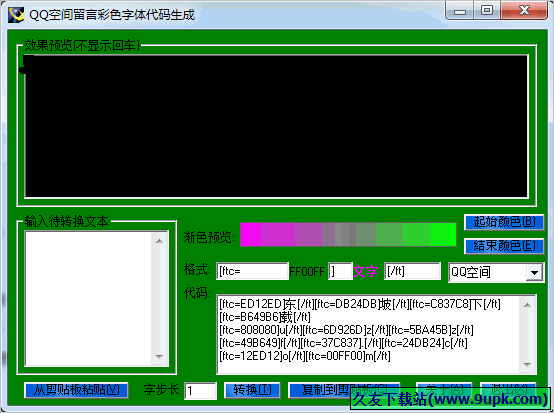Click the gradient color preview bar
This screenshot has width=554, height=413.
(x=348, y=235)
